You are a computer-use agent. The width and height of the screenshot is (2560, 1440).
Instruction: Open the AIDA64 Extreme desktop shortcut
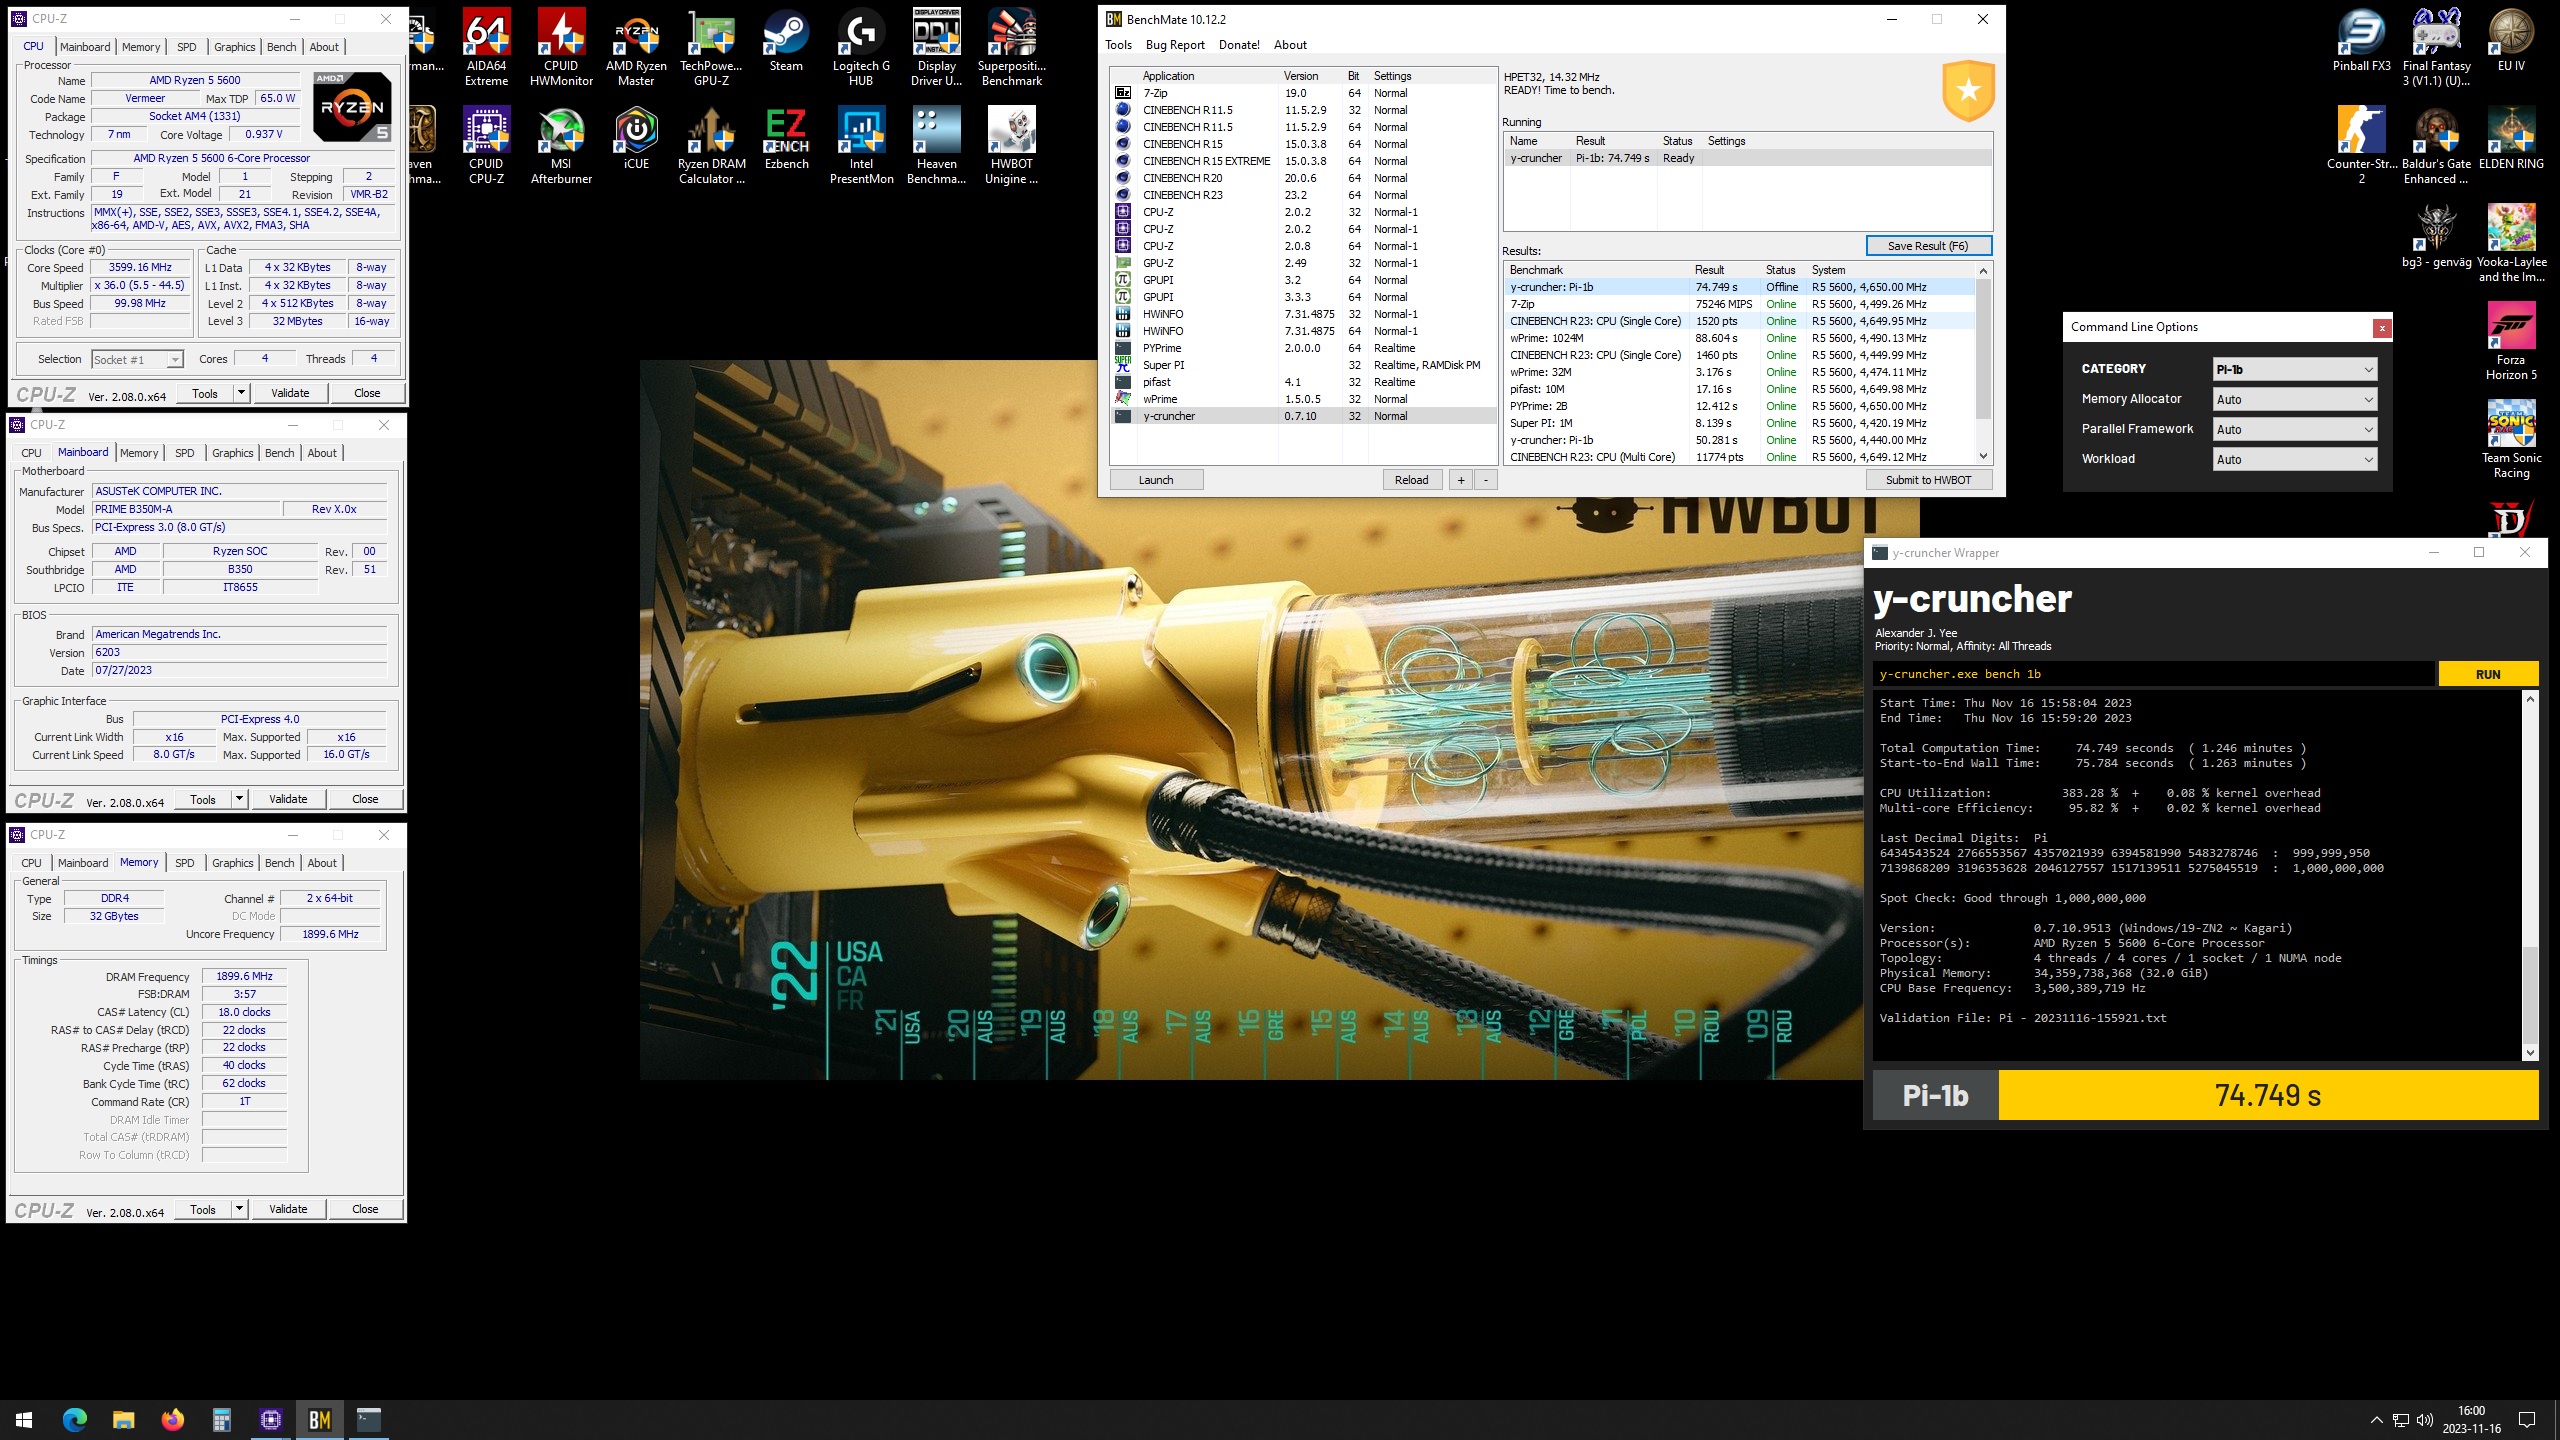click(x=486, y=46)
